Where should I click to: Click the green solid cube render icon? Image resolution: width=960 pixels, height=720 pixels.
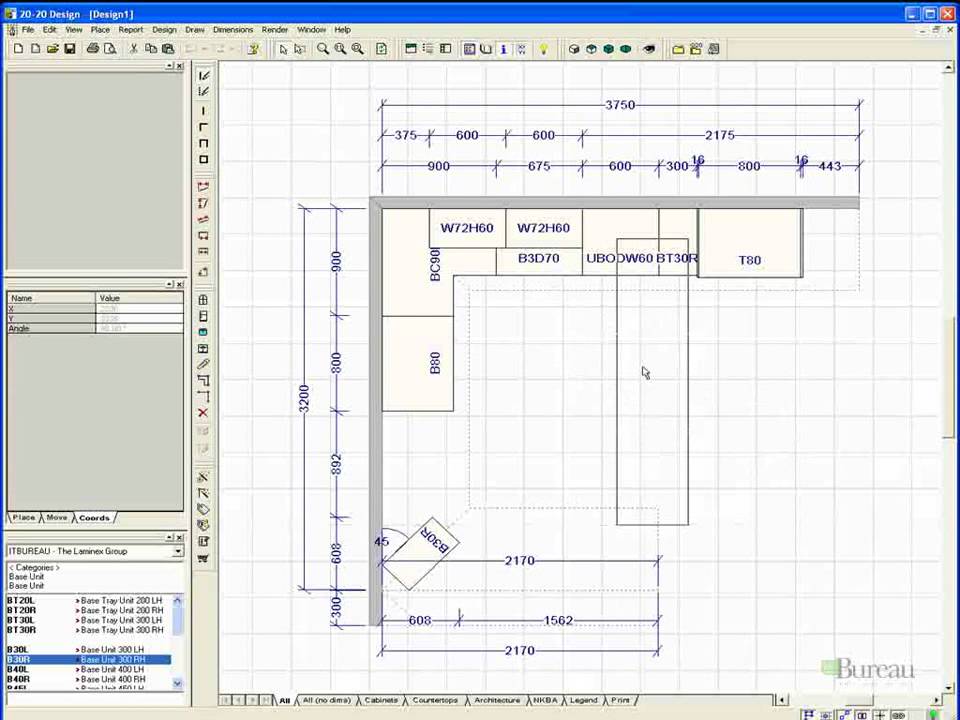[x=608, y=49]
